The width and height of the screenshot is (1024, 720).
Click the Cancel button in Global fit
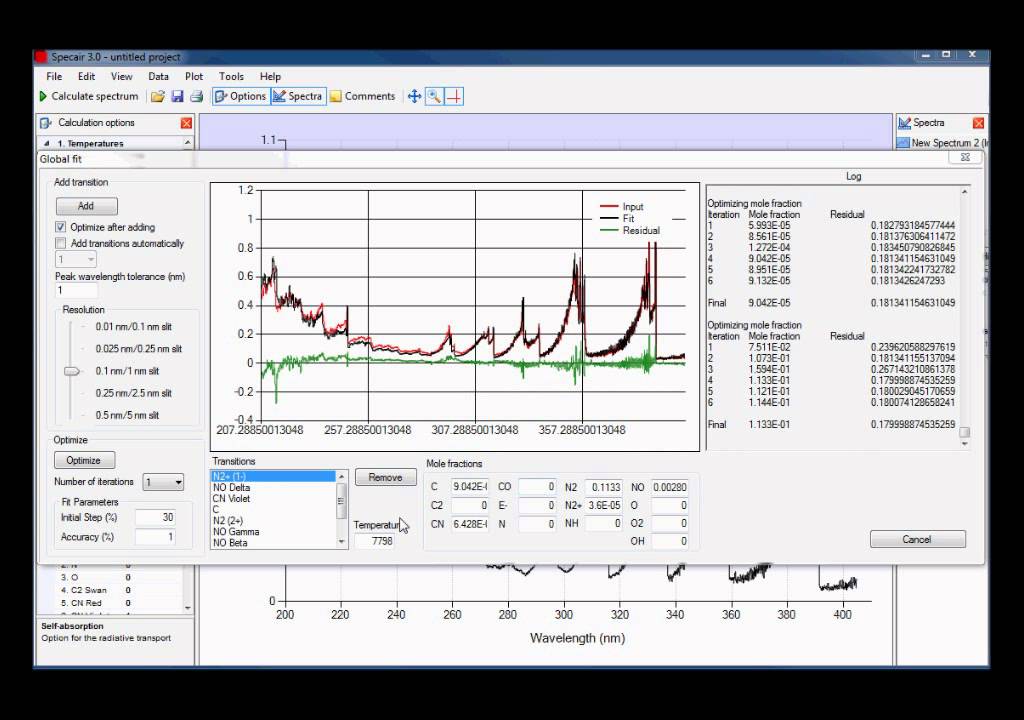click(x=917, y=539)
